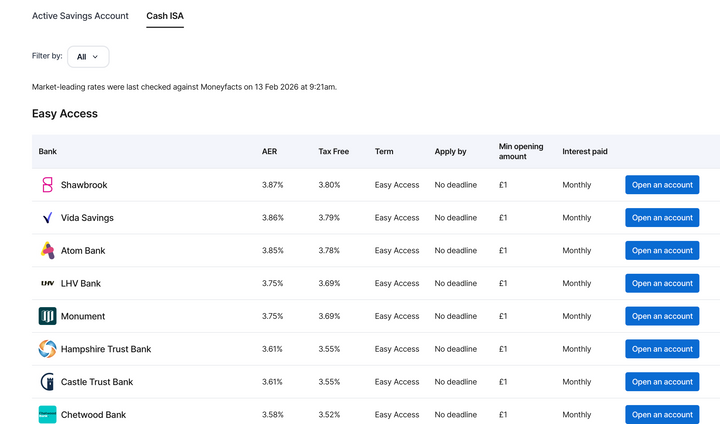Image resolution: width=720 pixels, height=424 pixels.
Task: Open an account with Shawbrook
Action: point(662,185)
